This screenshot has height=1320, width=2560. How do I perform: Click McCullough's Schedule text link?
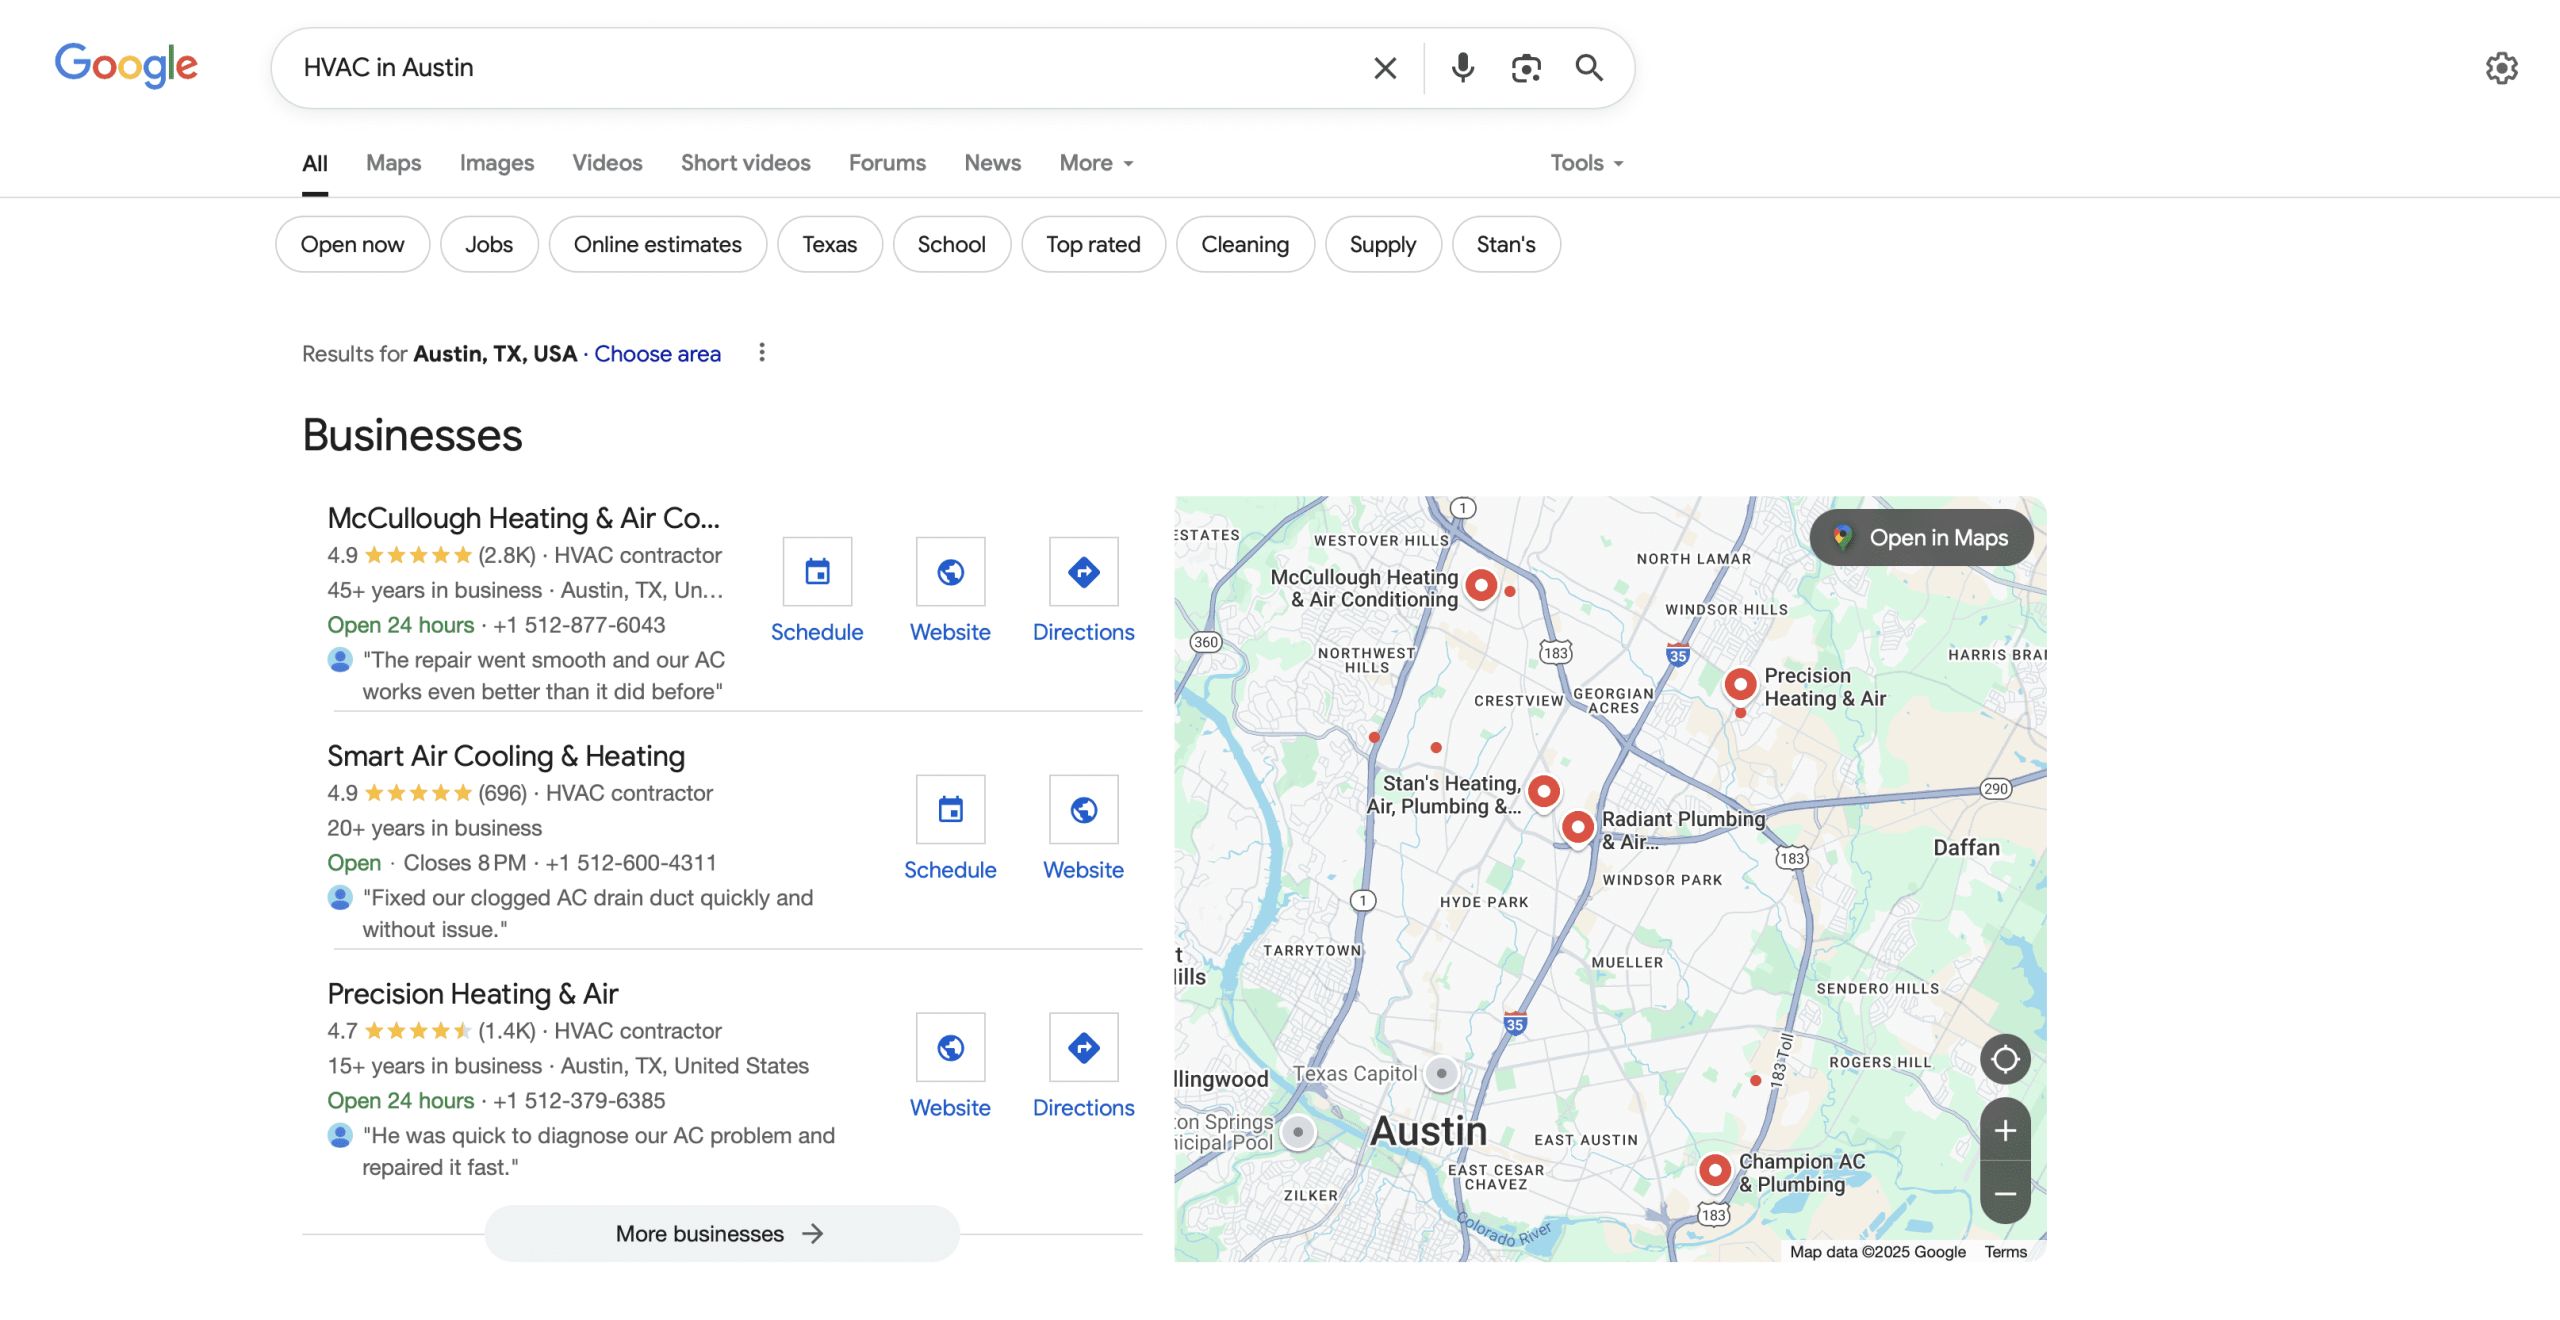pos(817,632)
